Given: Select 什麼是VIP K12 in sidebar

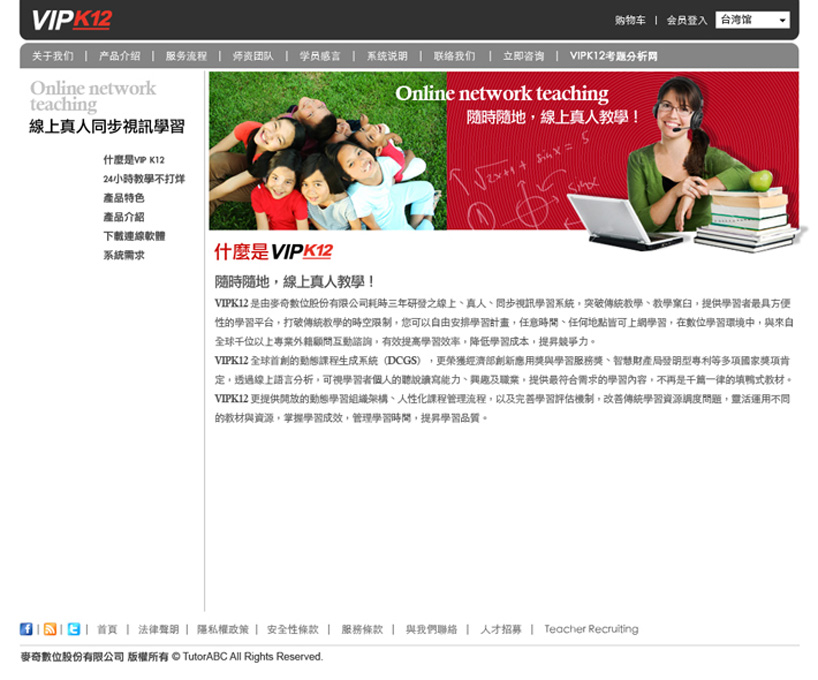Looking at the screenshot, I should coord(134,160).
